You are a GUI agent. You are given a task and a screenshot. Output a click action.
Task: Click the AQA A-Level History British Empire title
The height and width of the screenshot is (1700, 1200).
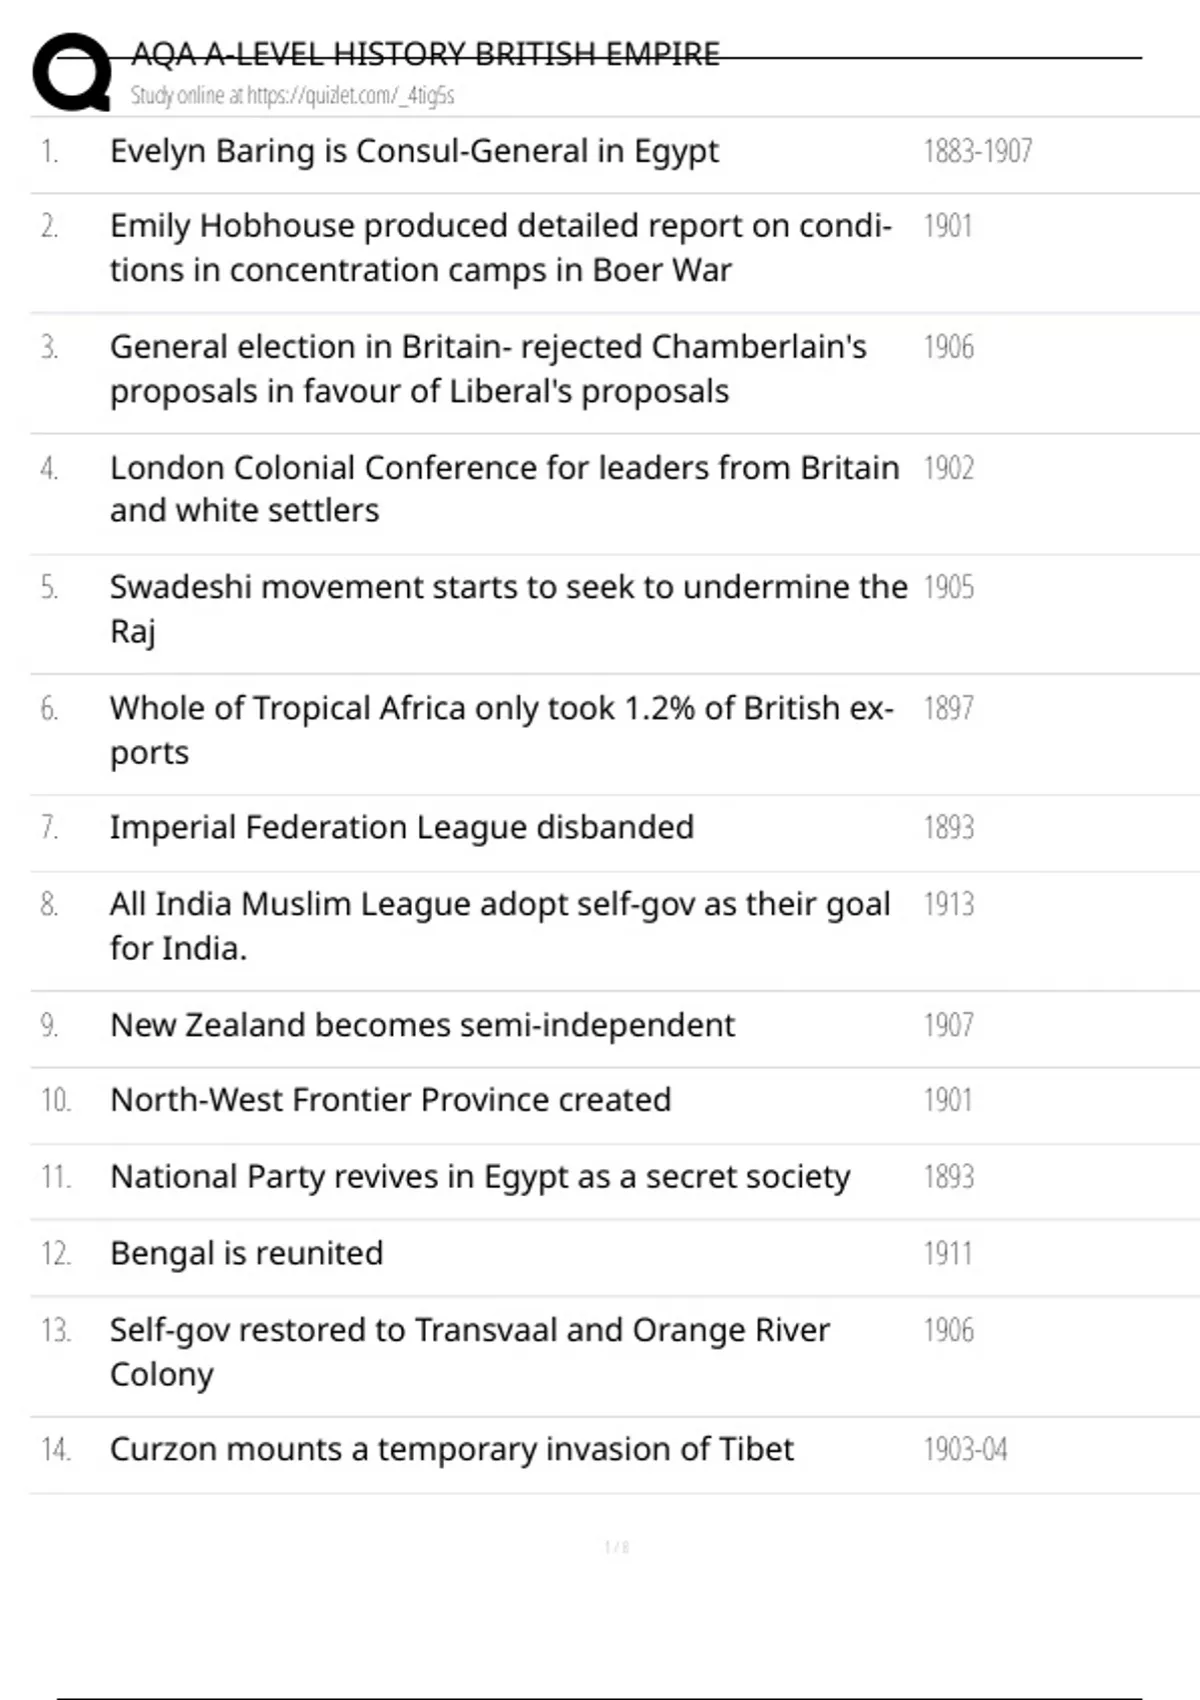coord(425,54)
